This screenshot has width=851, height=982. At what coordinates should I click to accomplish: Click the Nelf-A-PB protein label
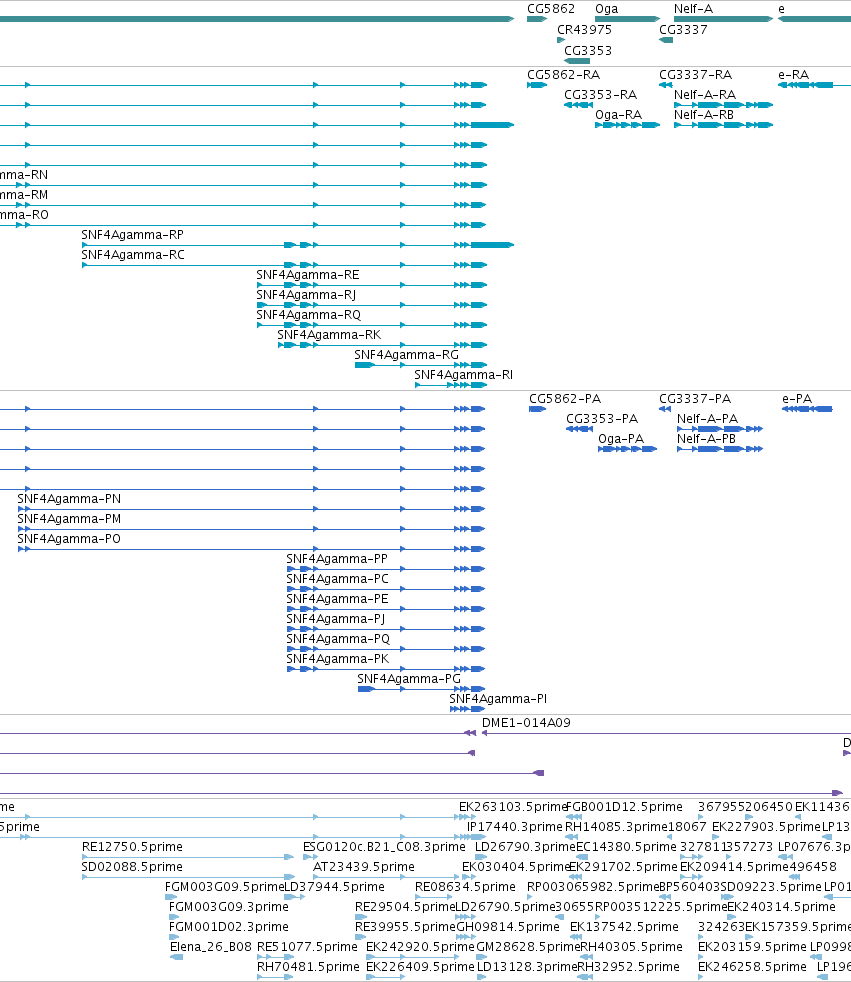coord(706,439)
